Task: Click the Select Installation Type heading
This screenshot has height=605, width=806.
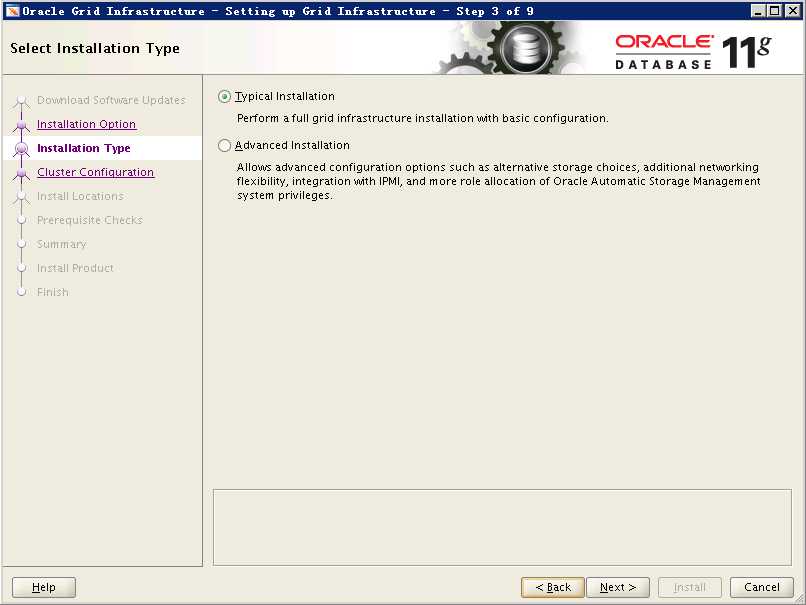Action: coord(95,48)
